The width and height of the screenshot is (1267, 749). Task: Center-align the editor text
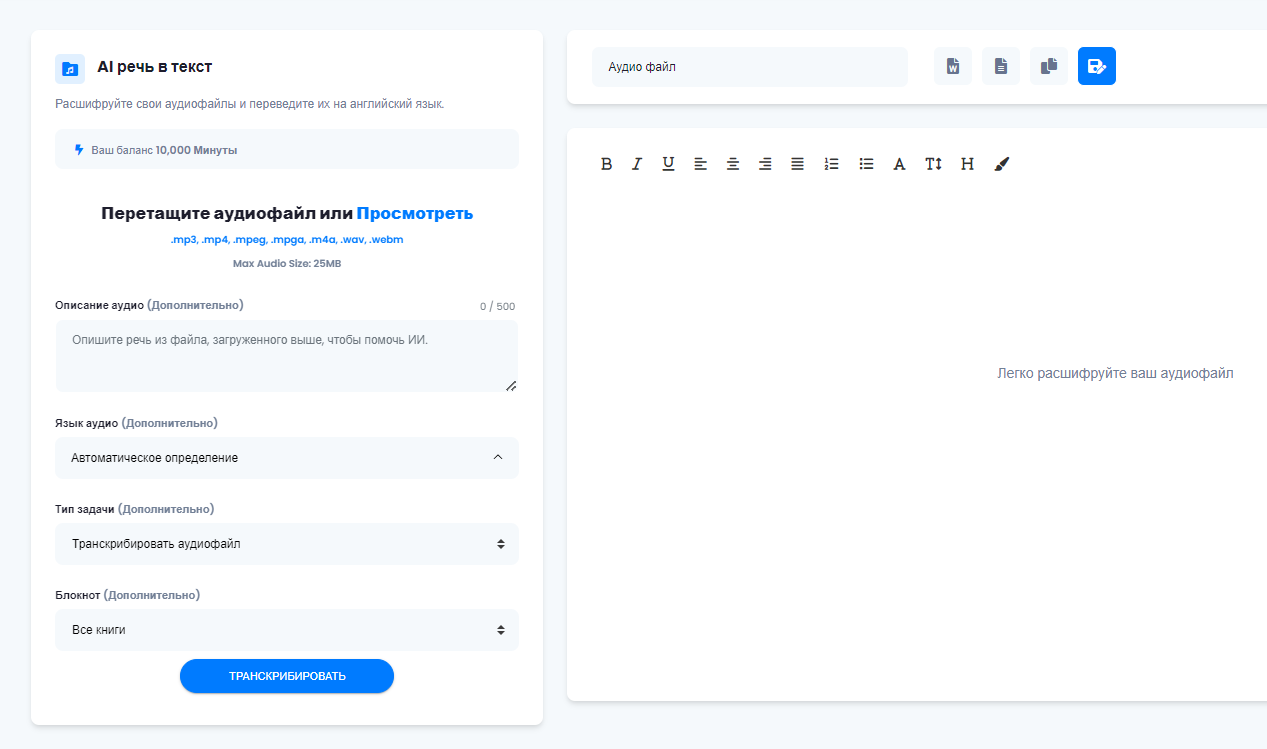733,164
